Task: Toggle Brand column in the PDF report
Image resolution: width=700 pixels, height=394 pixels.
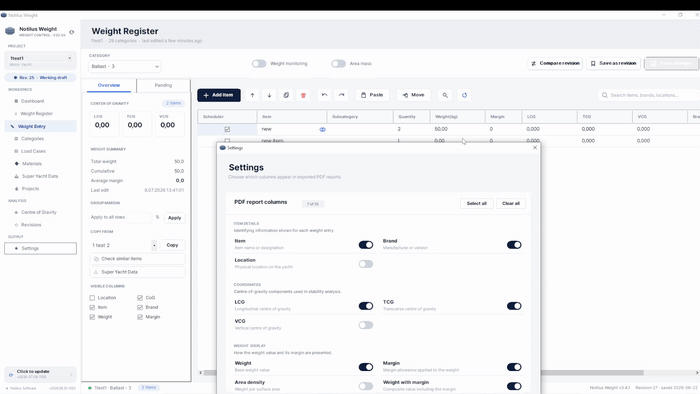Action: tap(514, 245)
